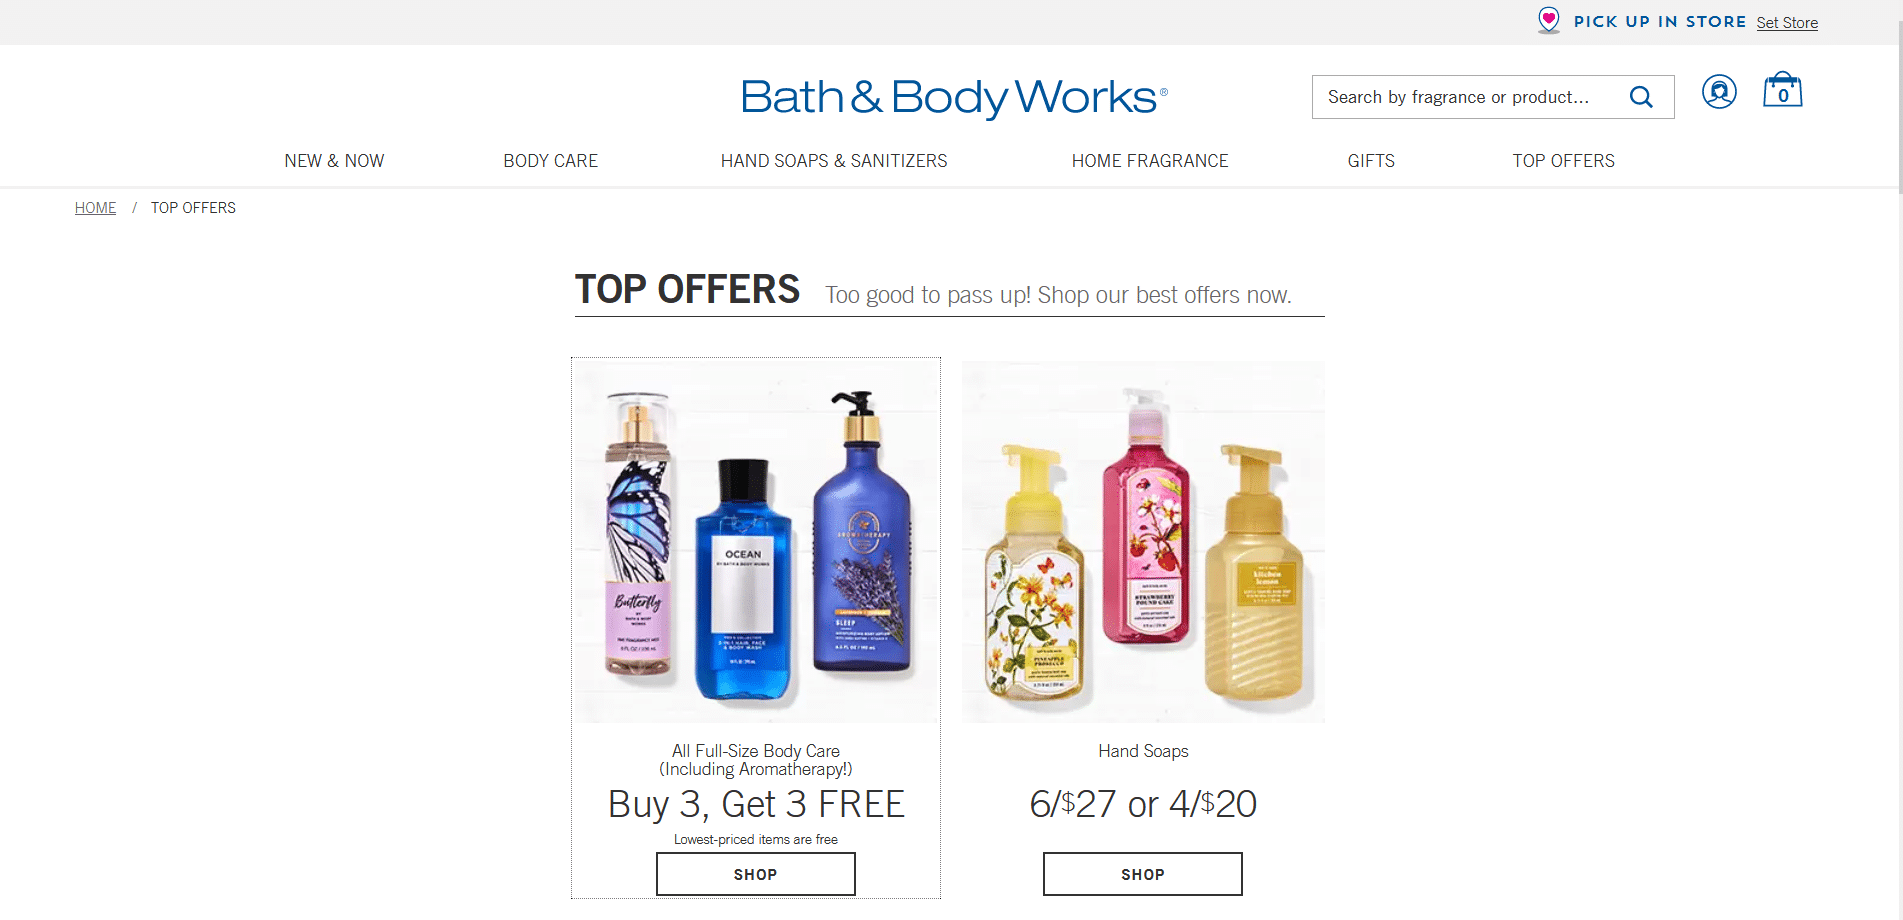This screenshot has height=920, width=1903.
Task: Click the Set Store link
Action: (1787, 23)
